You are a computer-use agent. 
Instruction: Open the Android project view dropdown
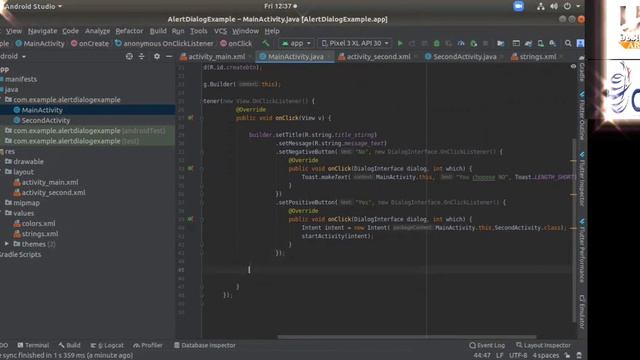click(x=13, y=56)
